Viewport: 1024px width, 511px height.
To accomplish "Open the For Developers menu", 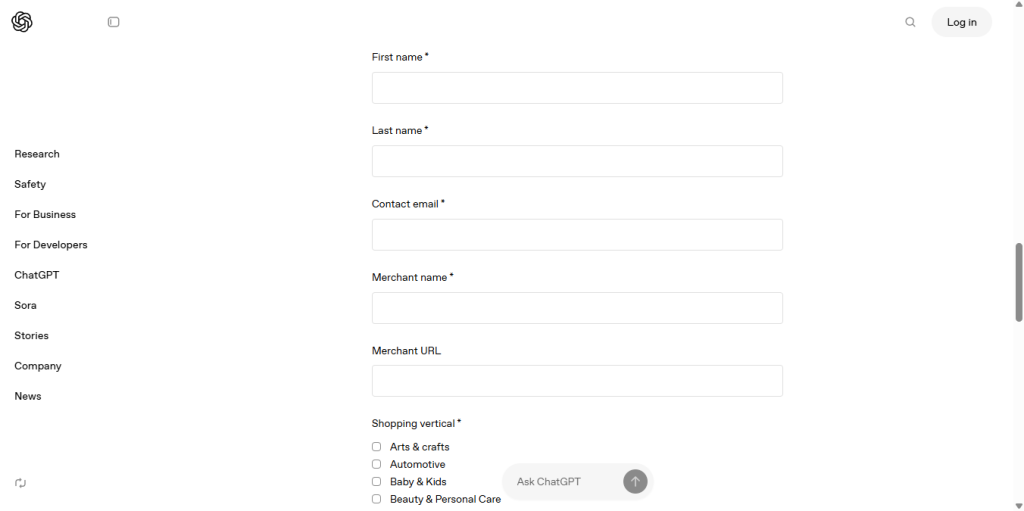I will 51,245.
